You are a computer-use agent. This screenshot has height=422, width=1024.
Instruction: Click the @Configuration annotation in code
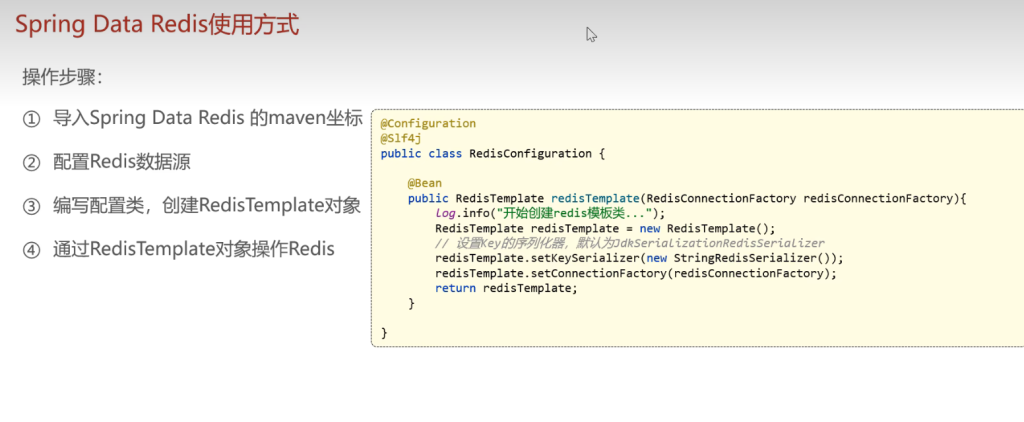(428, 124)
